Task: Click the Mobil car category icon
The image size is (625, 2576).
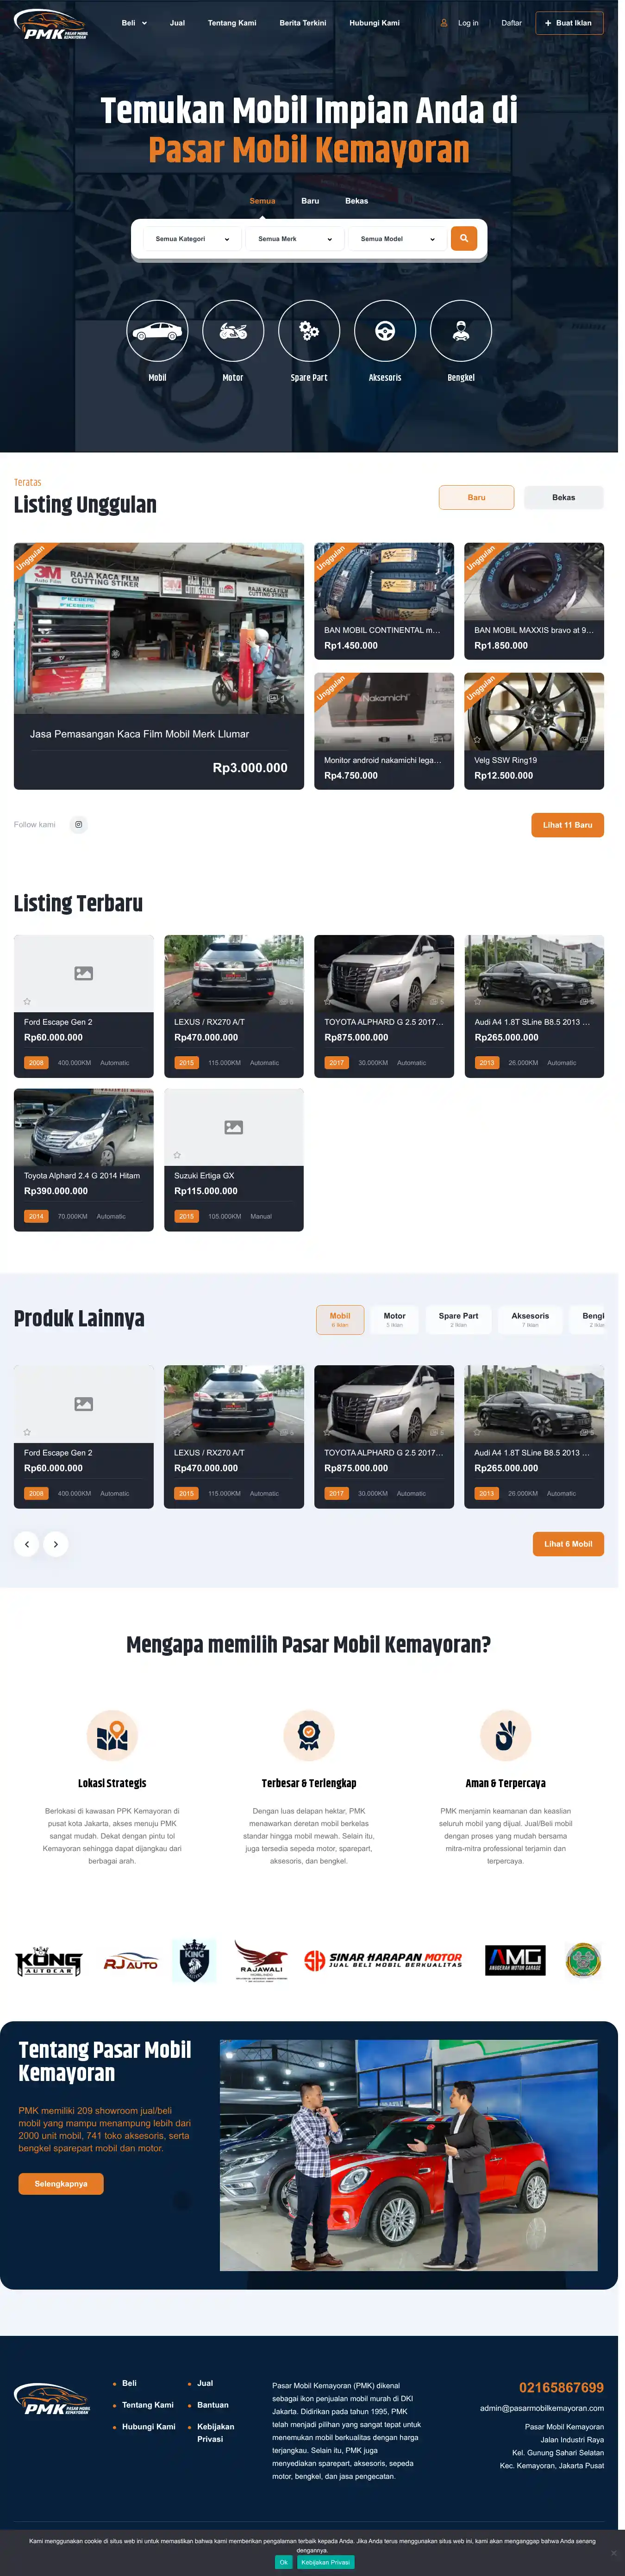Action: tap(157, 331)
